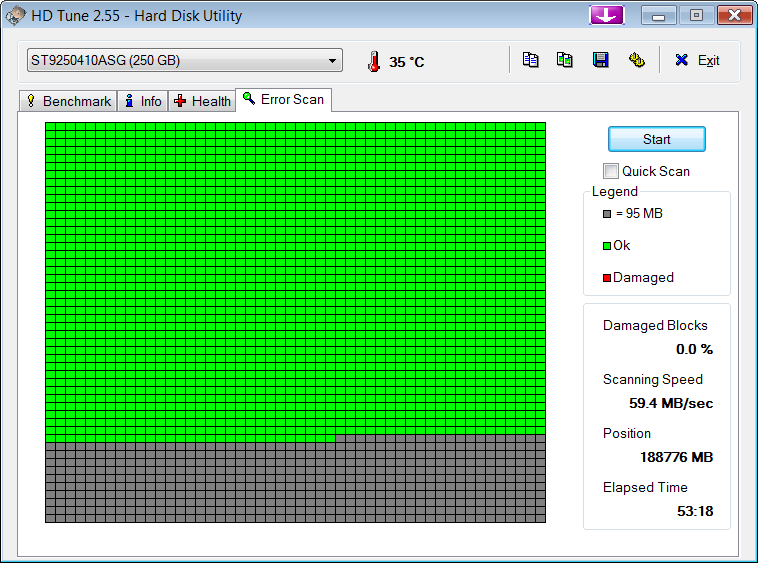Click the green Ok legend swatch

(607, 246)
